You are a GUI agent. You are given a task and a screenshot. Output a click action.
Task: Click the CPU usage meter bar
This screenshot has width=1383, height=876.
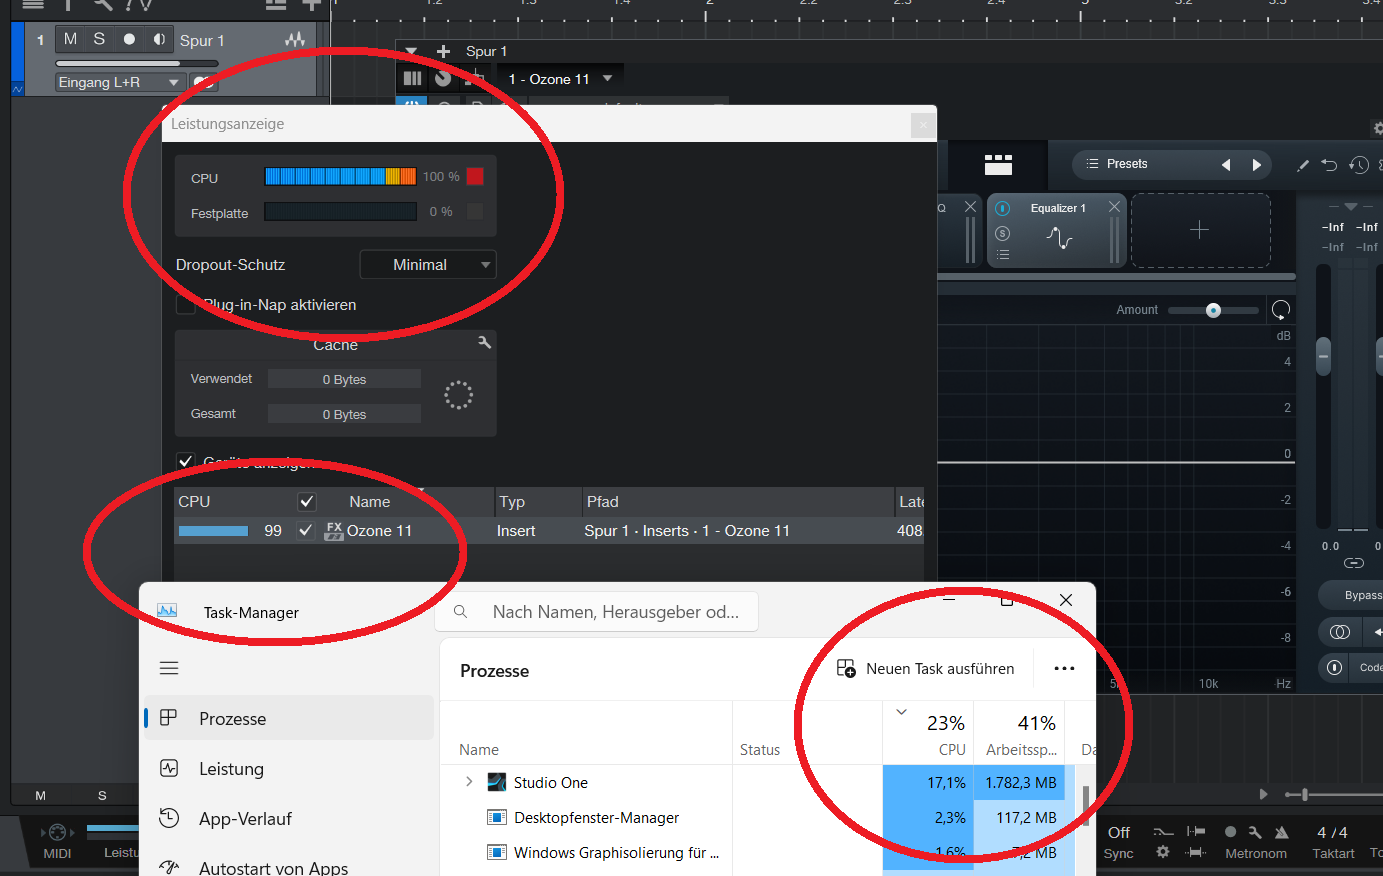(340, 176)
